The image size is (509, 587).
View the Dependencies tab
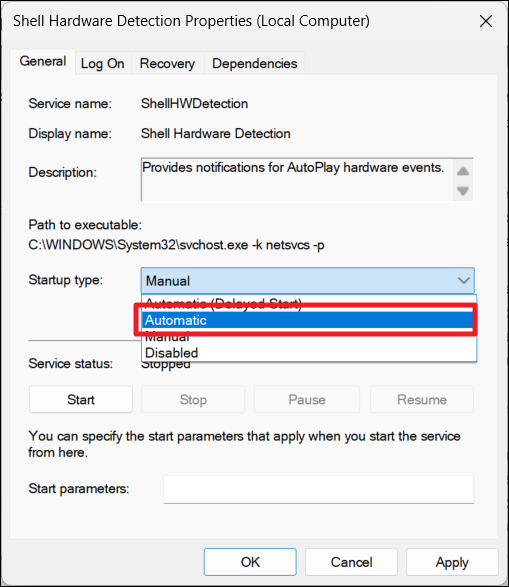pyautogui.click(x=254, y=64)
